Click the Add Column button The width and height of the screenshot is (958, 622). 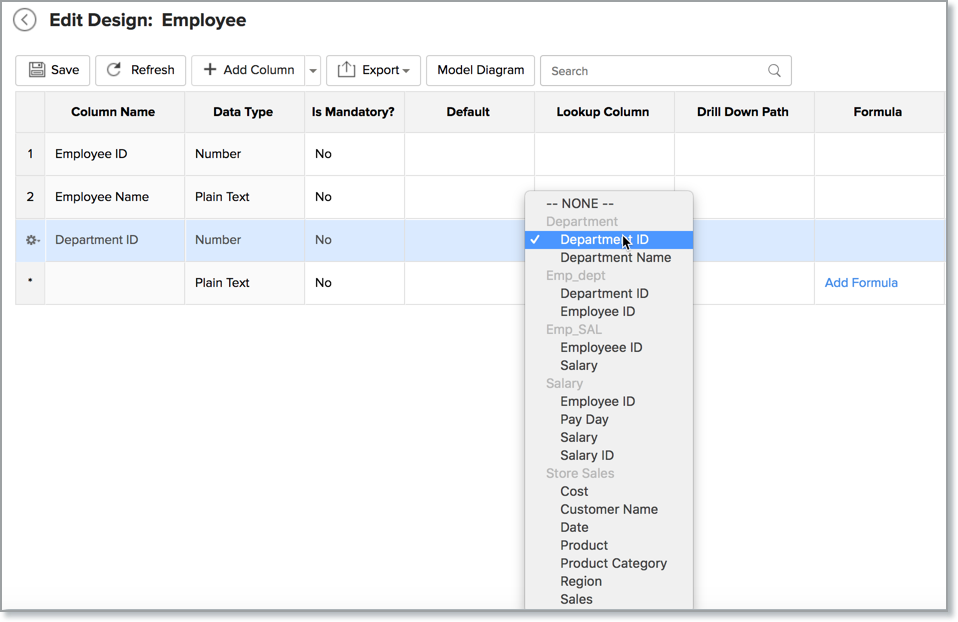click(x=248, y=70)
